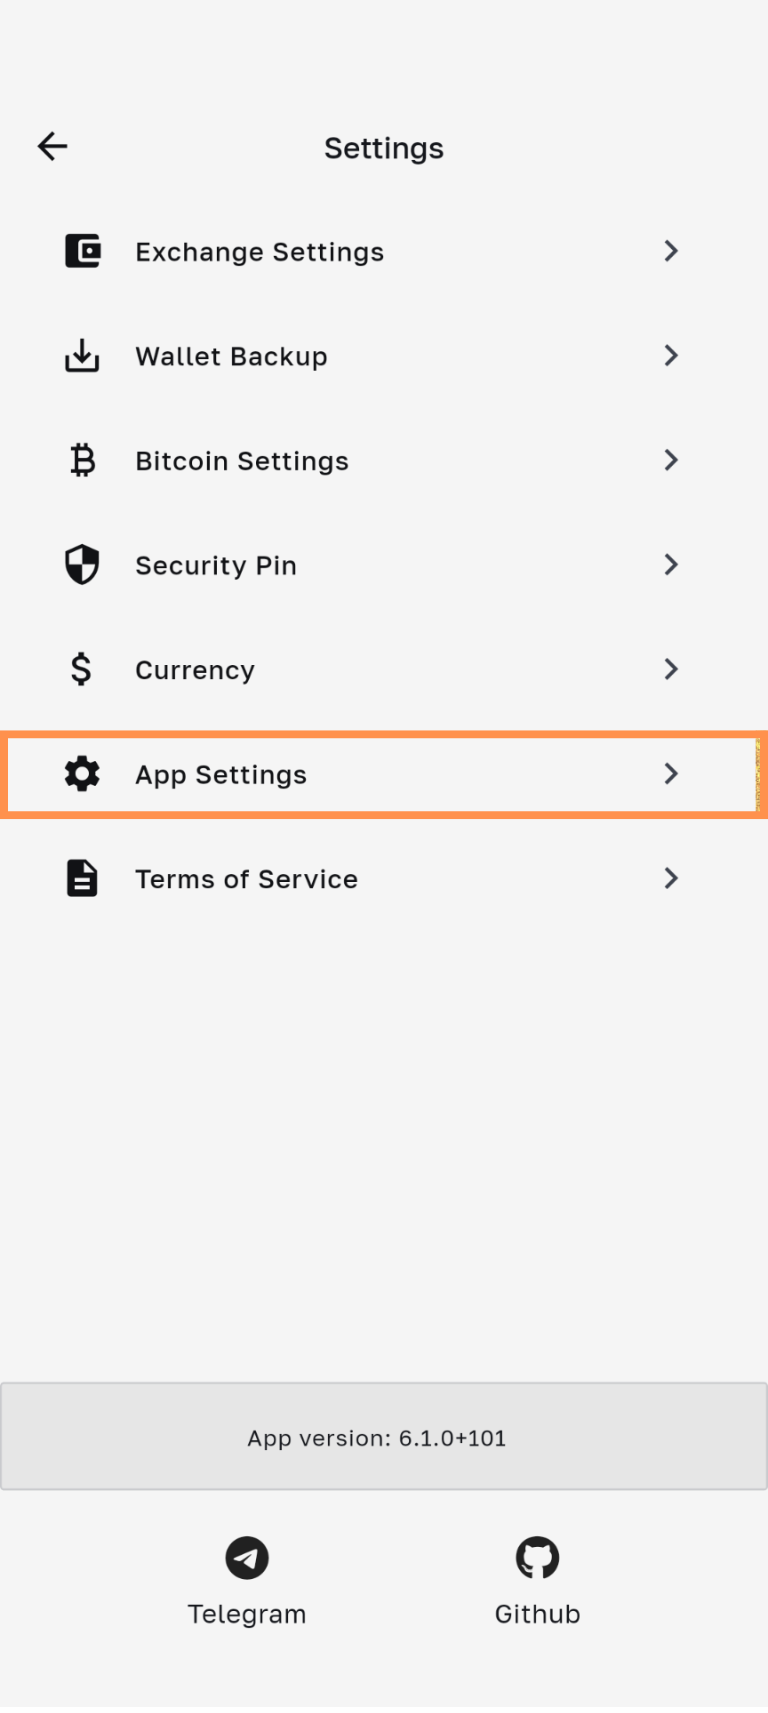This screenshot has height=1713, width=768.
Task: Tap the Bitcoin symbol icon
Action: [x=82, y=461]
